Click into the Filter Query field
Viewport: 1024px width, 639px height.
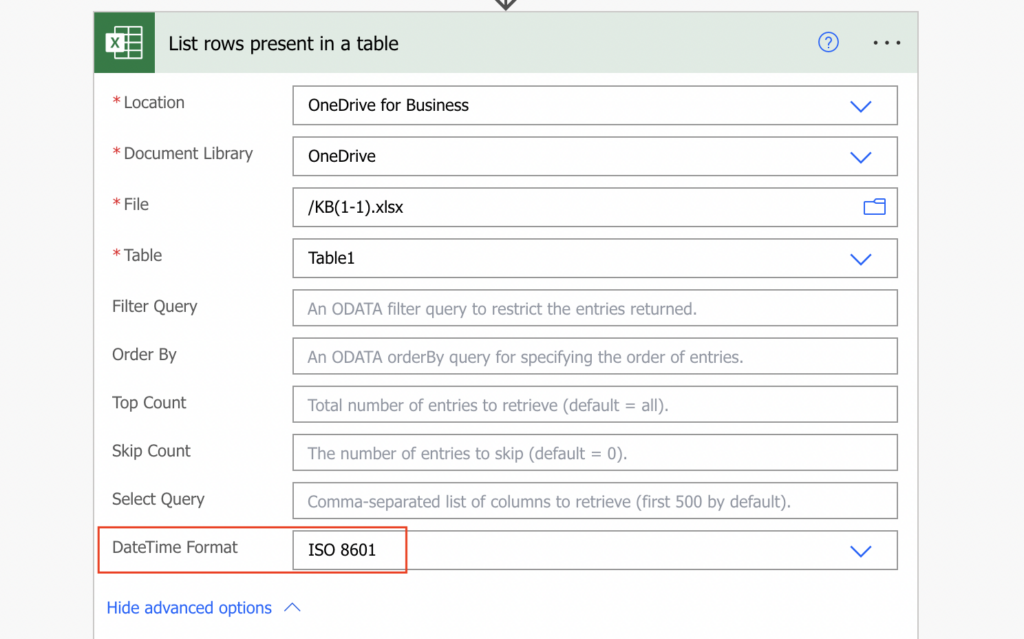(595, 308)
